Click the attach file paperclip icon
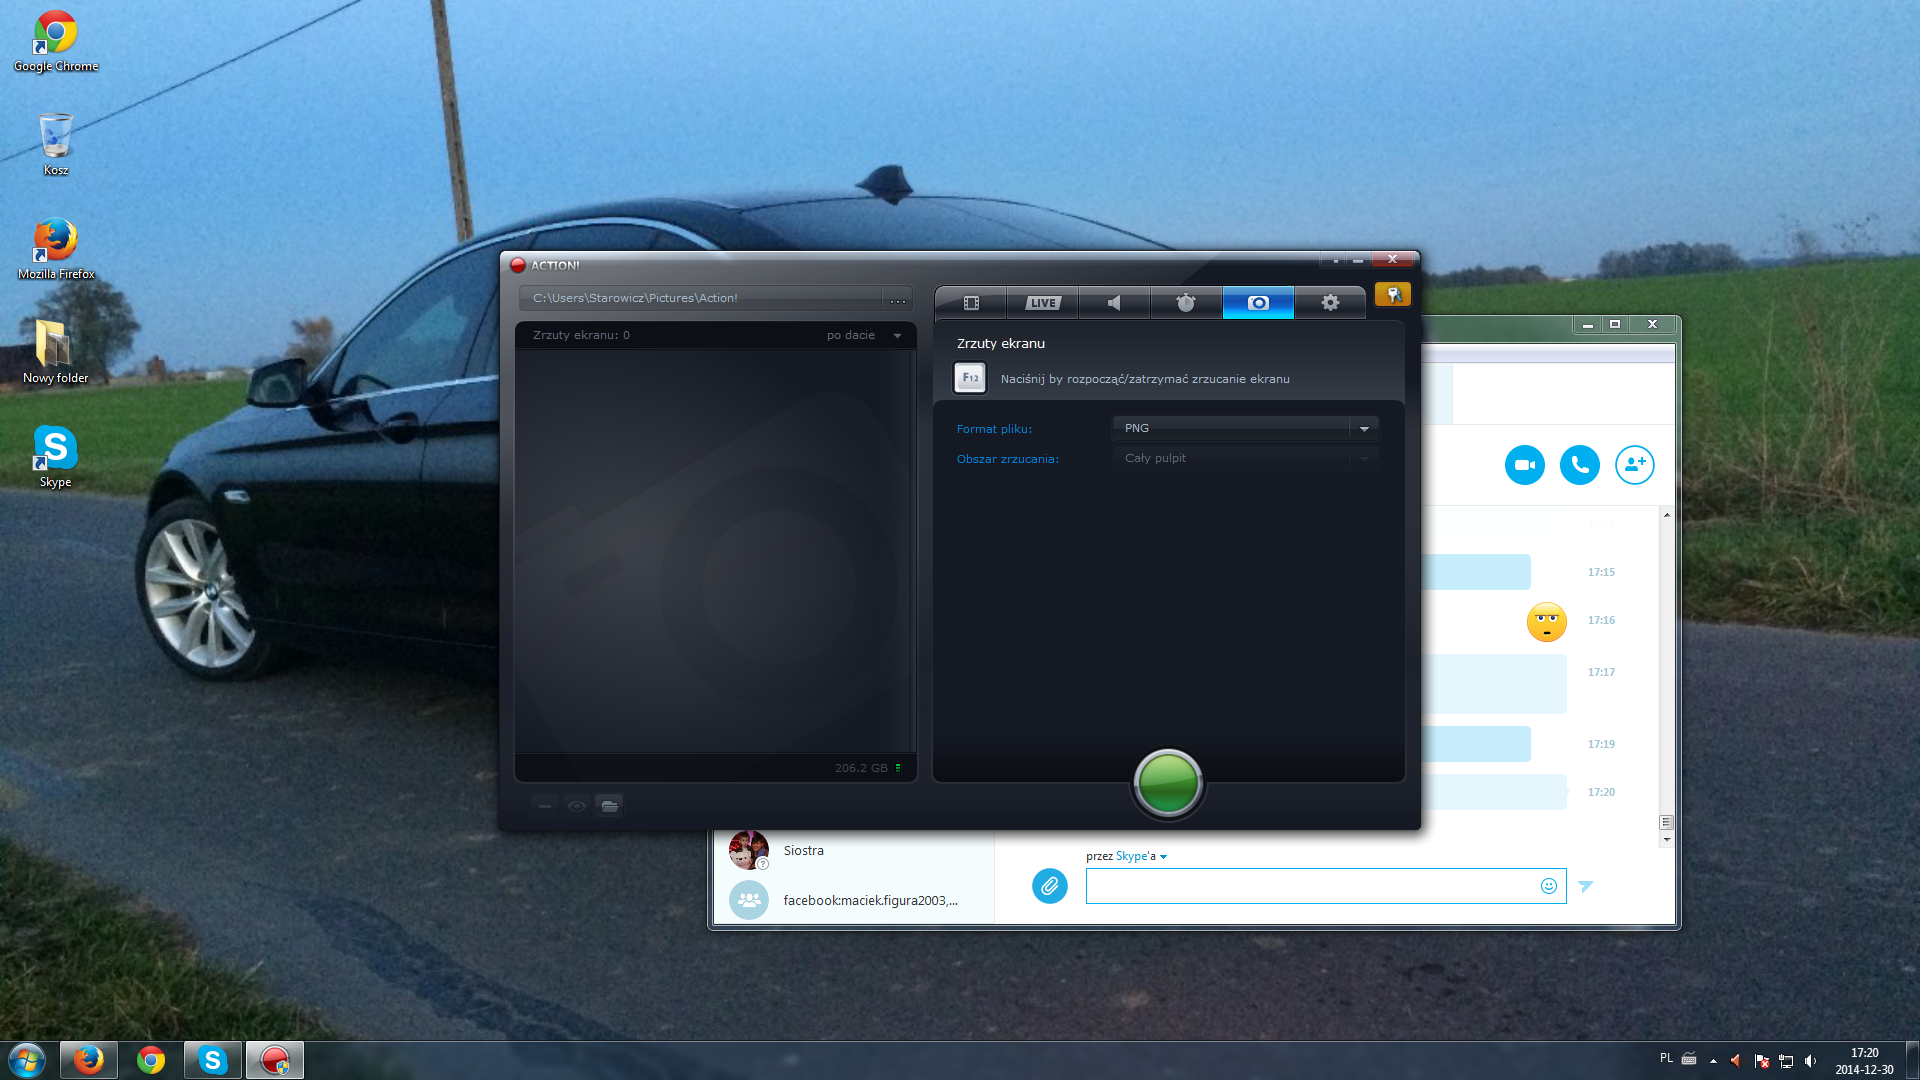The height and width of the screenshot is (1080, 1920). (1050, 886)
